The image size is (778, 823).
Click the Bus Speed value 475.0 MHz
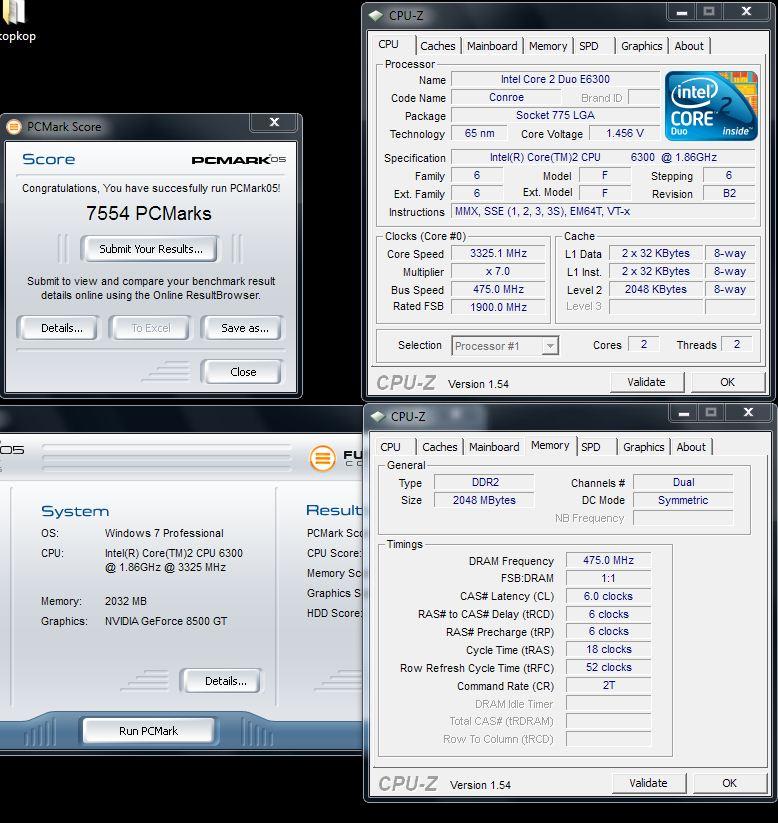[498, 290]
